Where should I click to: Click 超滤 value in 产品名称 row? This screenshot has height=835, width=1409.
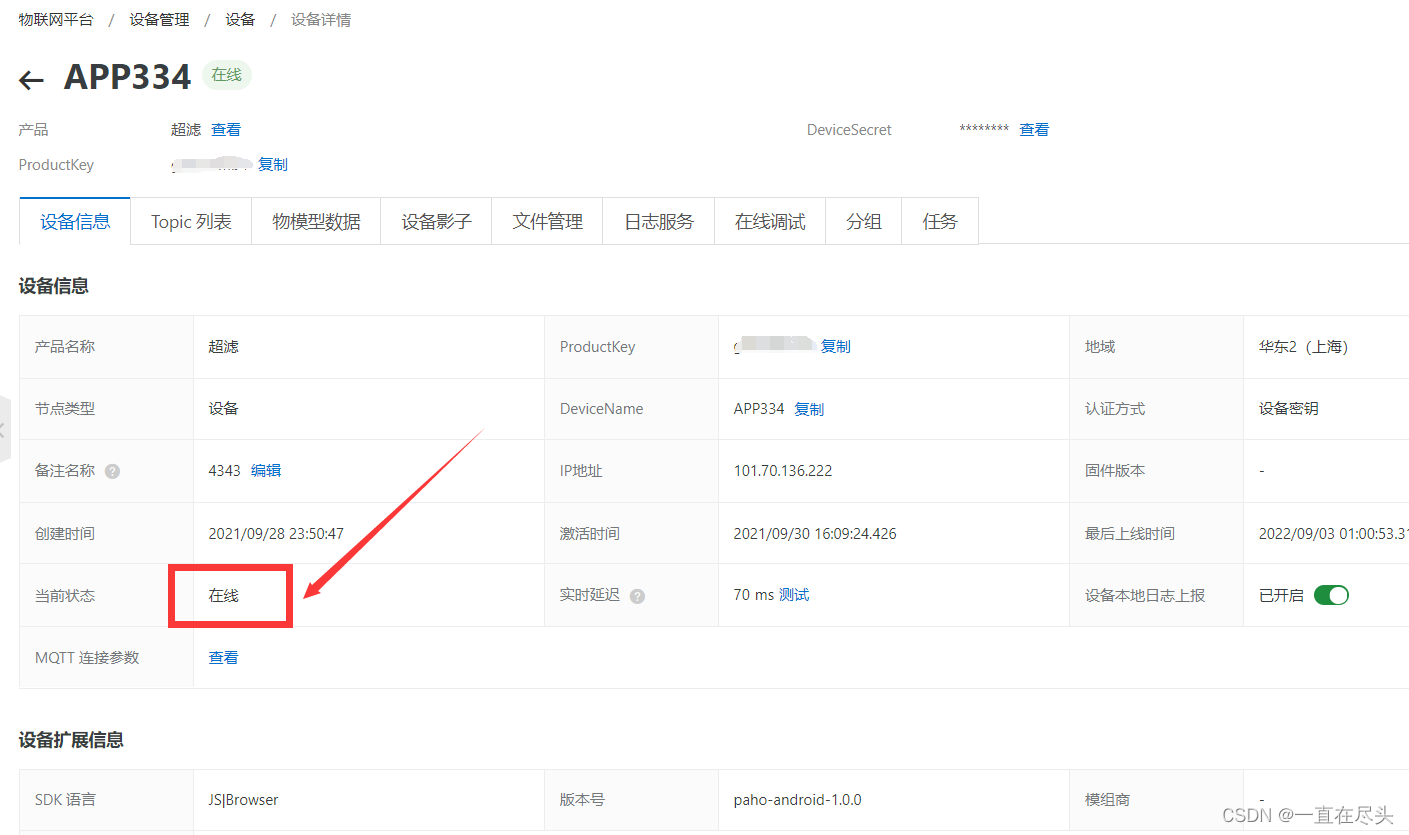[x=223, y=347]
